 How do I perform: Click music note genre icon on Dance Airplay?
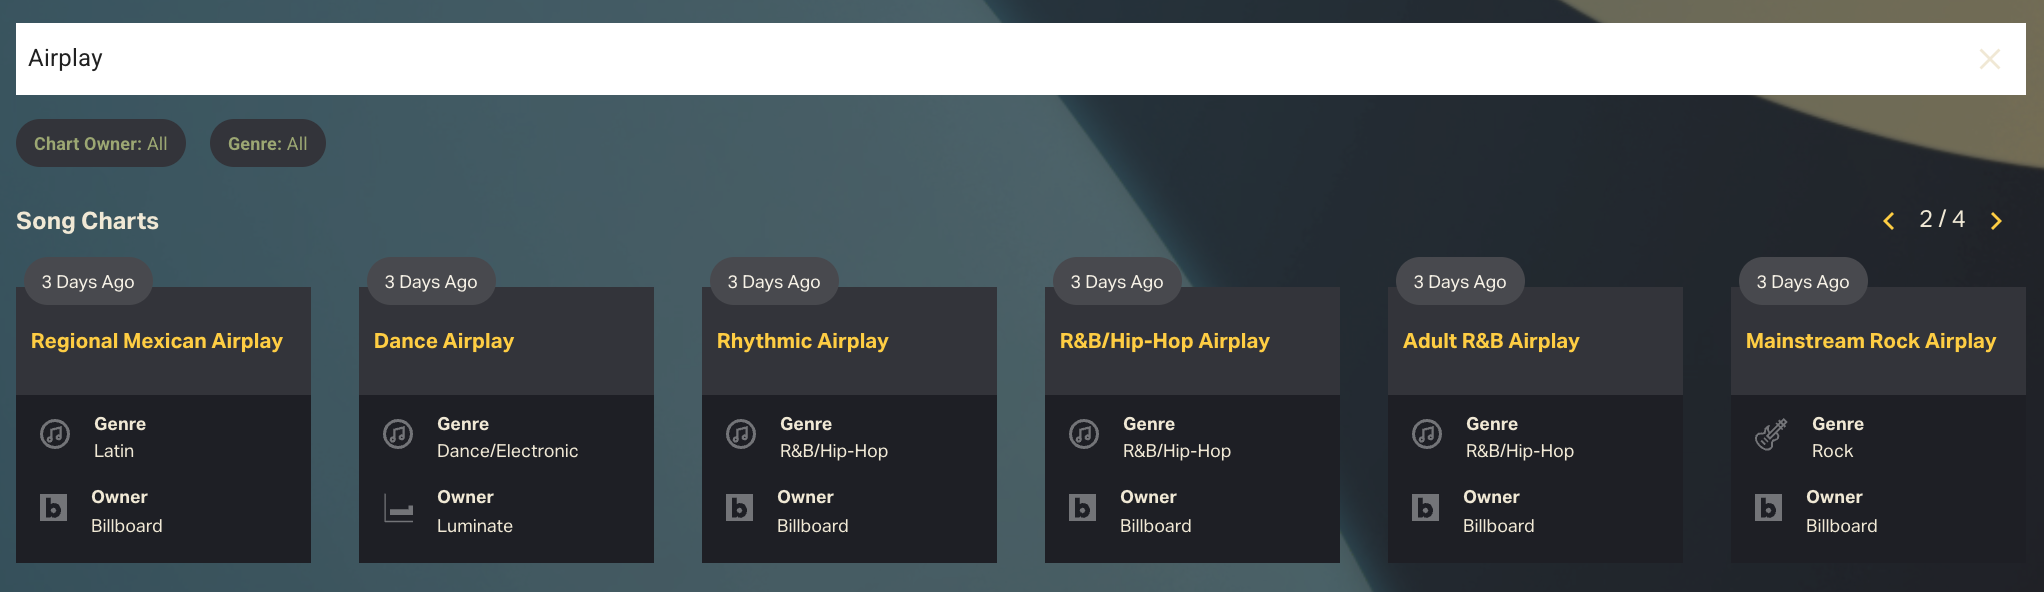click(398, 434)
